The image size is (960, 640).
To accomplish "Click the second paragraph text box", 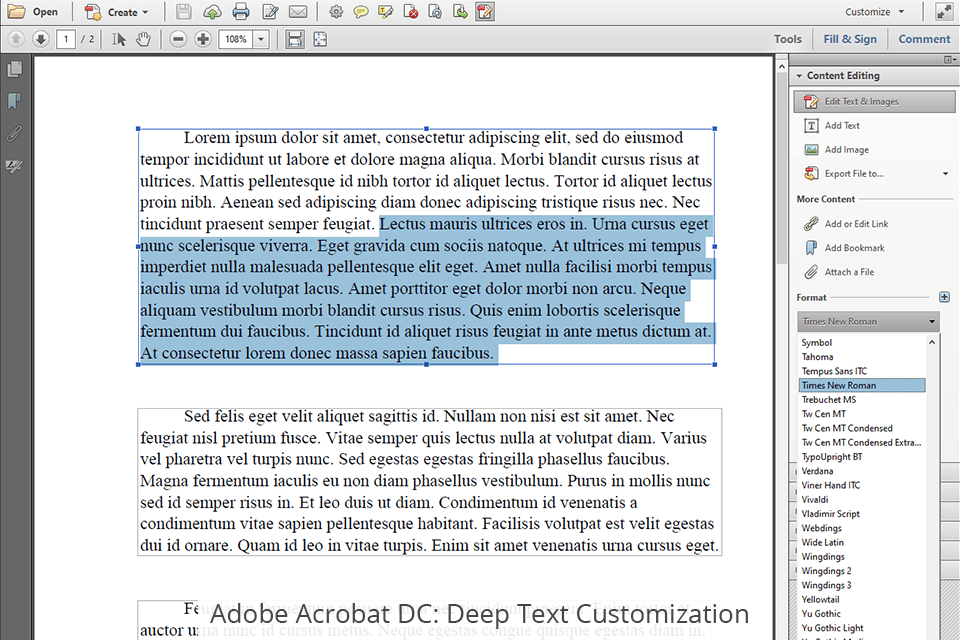I will click(429, 481).
